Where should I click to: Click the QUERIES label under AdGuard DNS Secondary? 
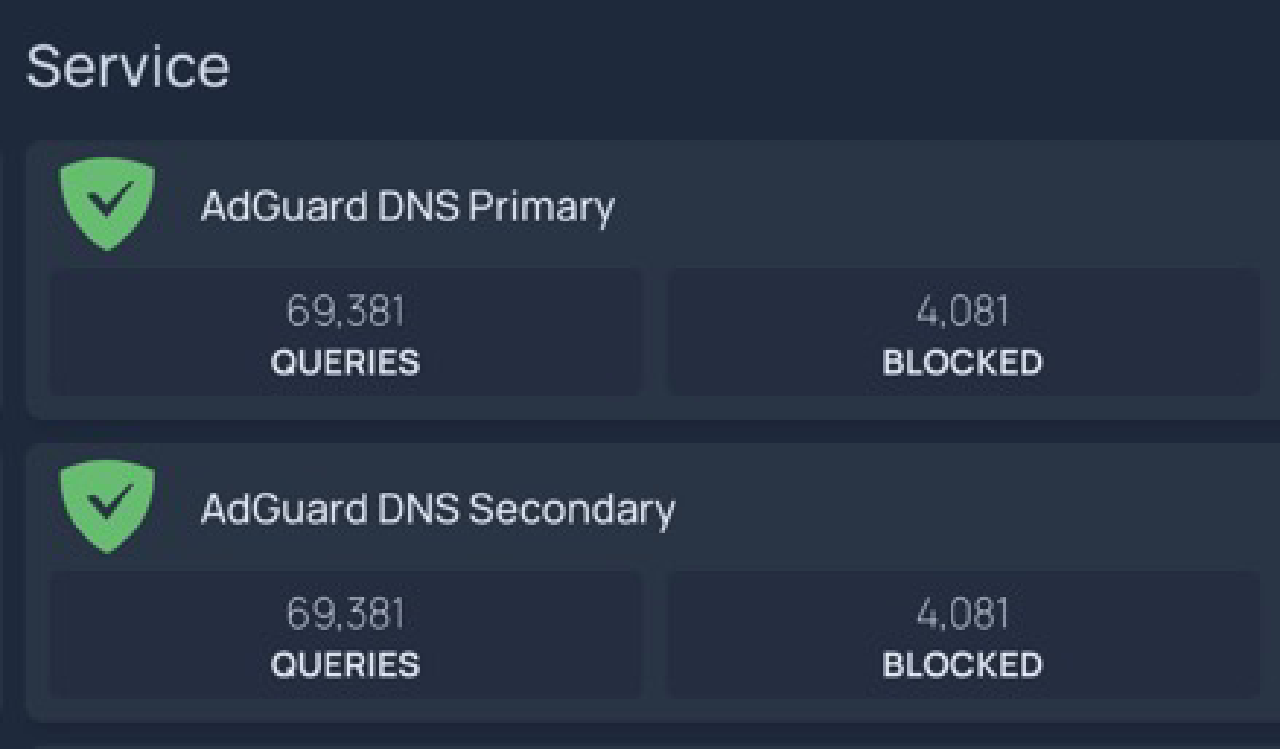pos(345,665)
